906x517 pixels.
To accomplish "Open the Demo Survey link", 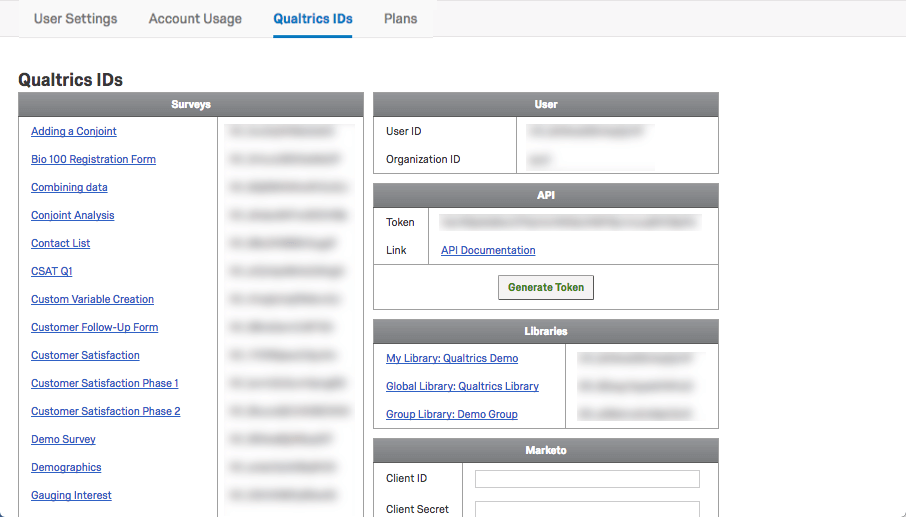I will click(63, 439).
